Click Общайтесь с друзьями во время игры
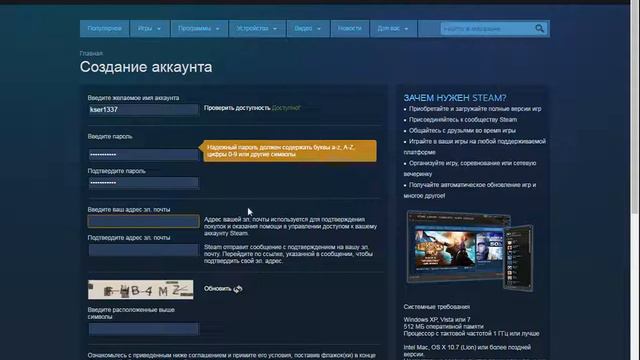Viewport: 640px width, 360px height. (x=462, y=131)
